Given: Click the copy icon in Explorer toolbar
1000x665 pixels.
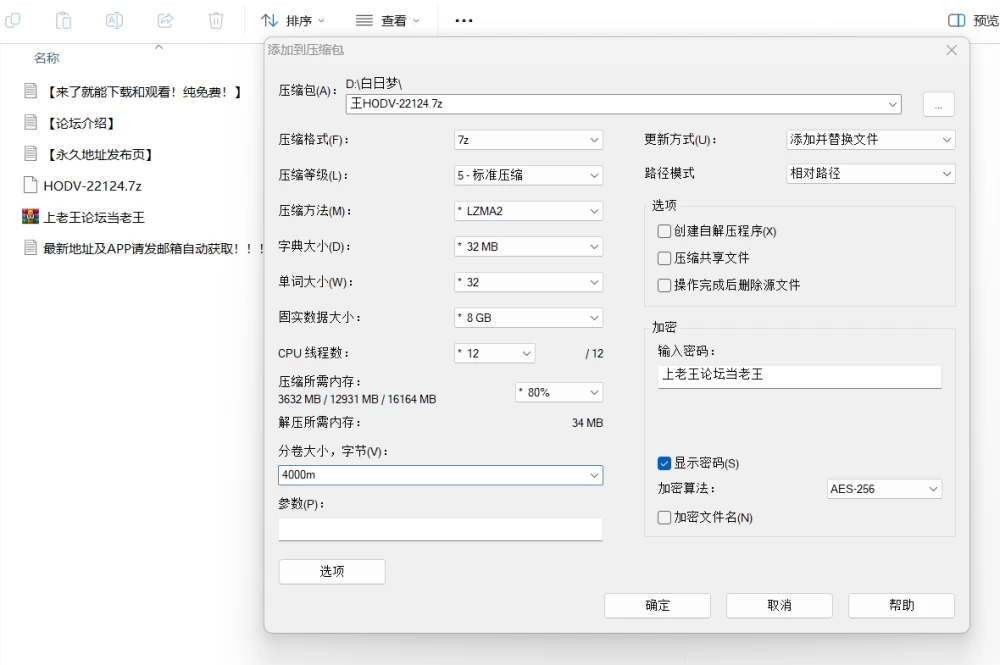Looking at the screenshot, I should pyautogui.click(x=13, y=20).
